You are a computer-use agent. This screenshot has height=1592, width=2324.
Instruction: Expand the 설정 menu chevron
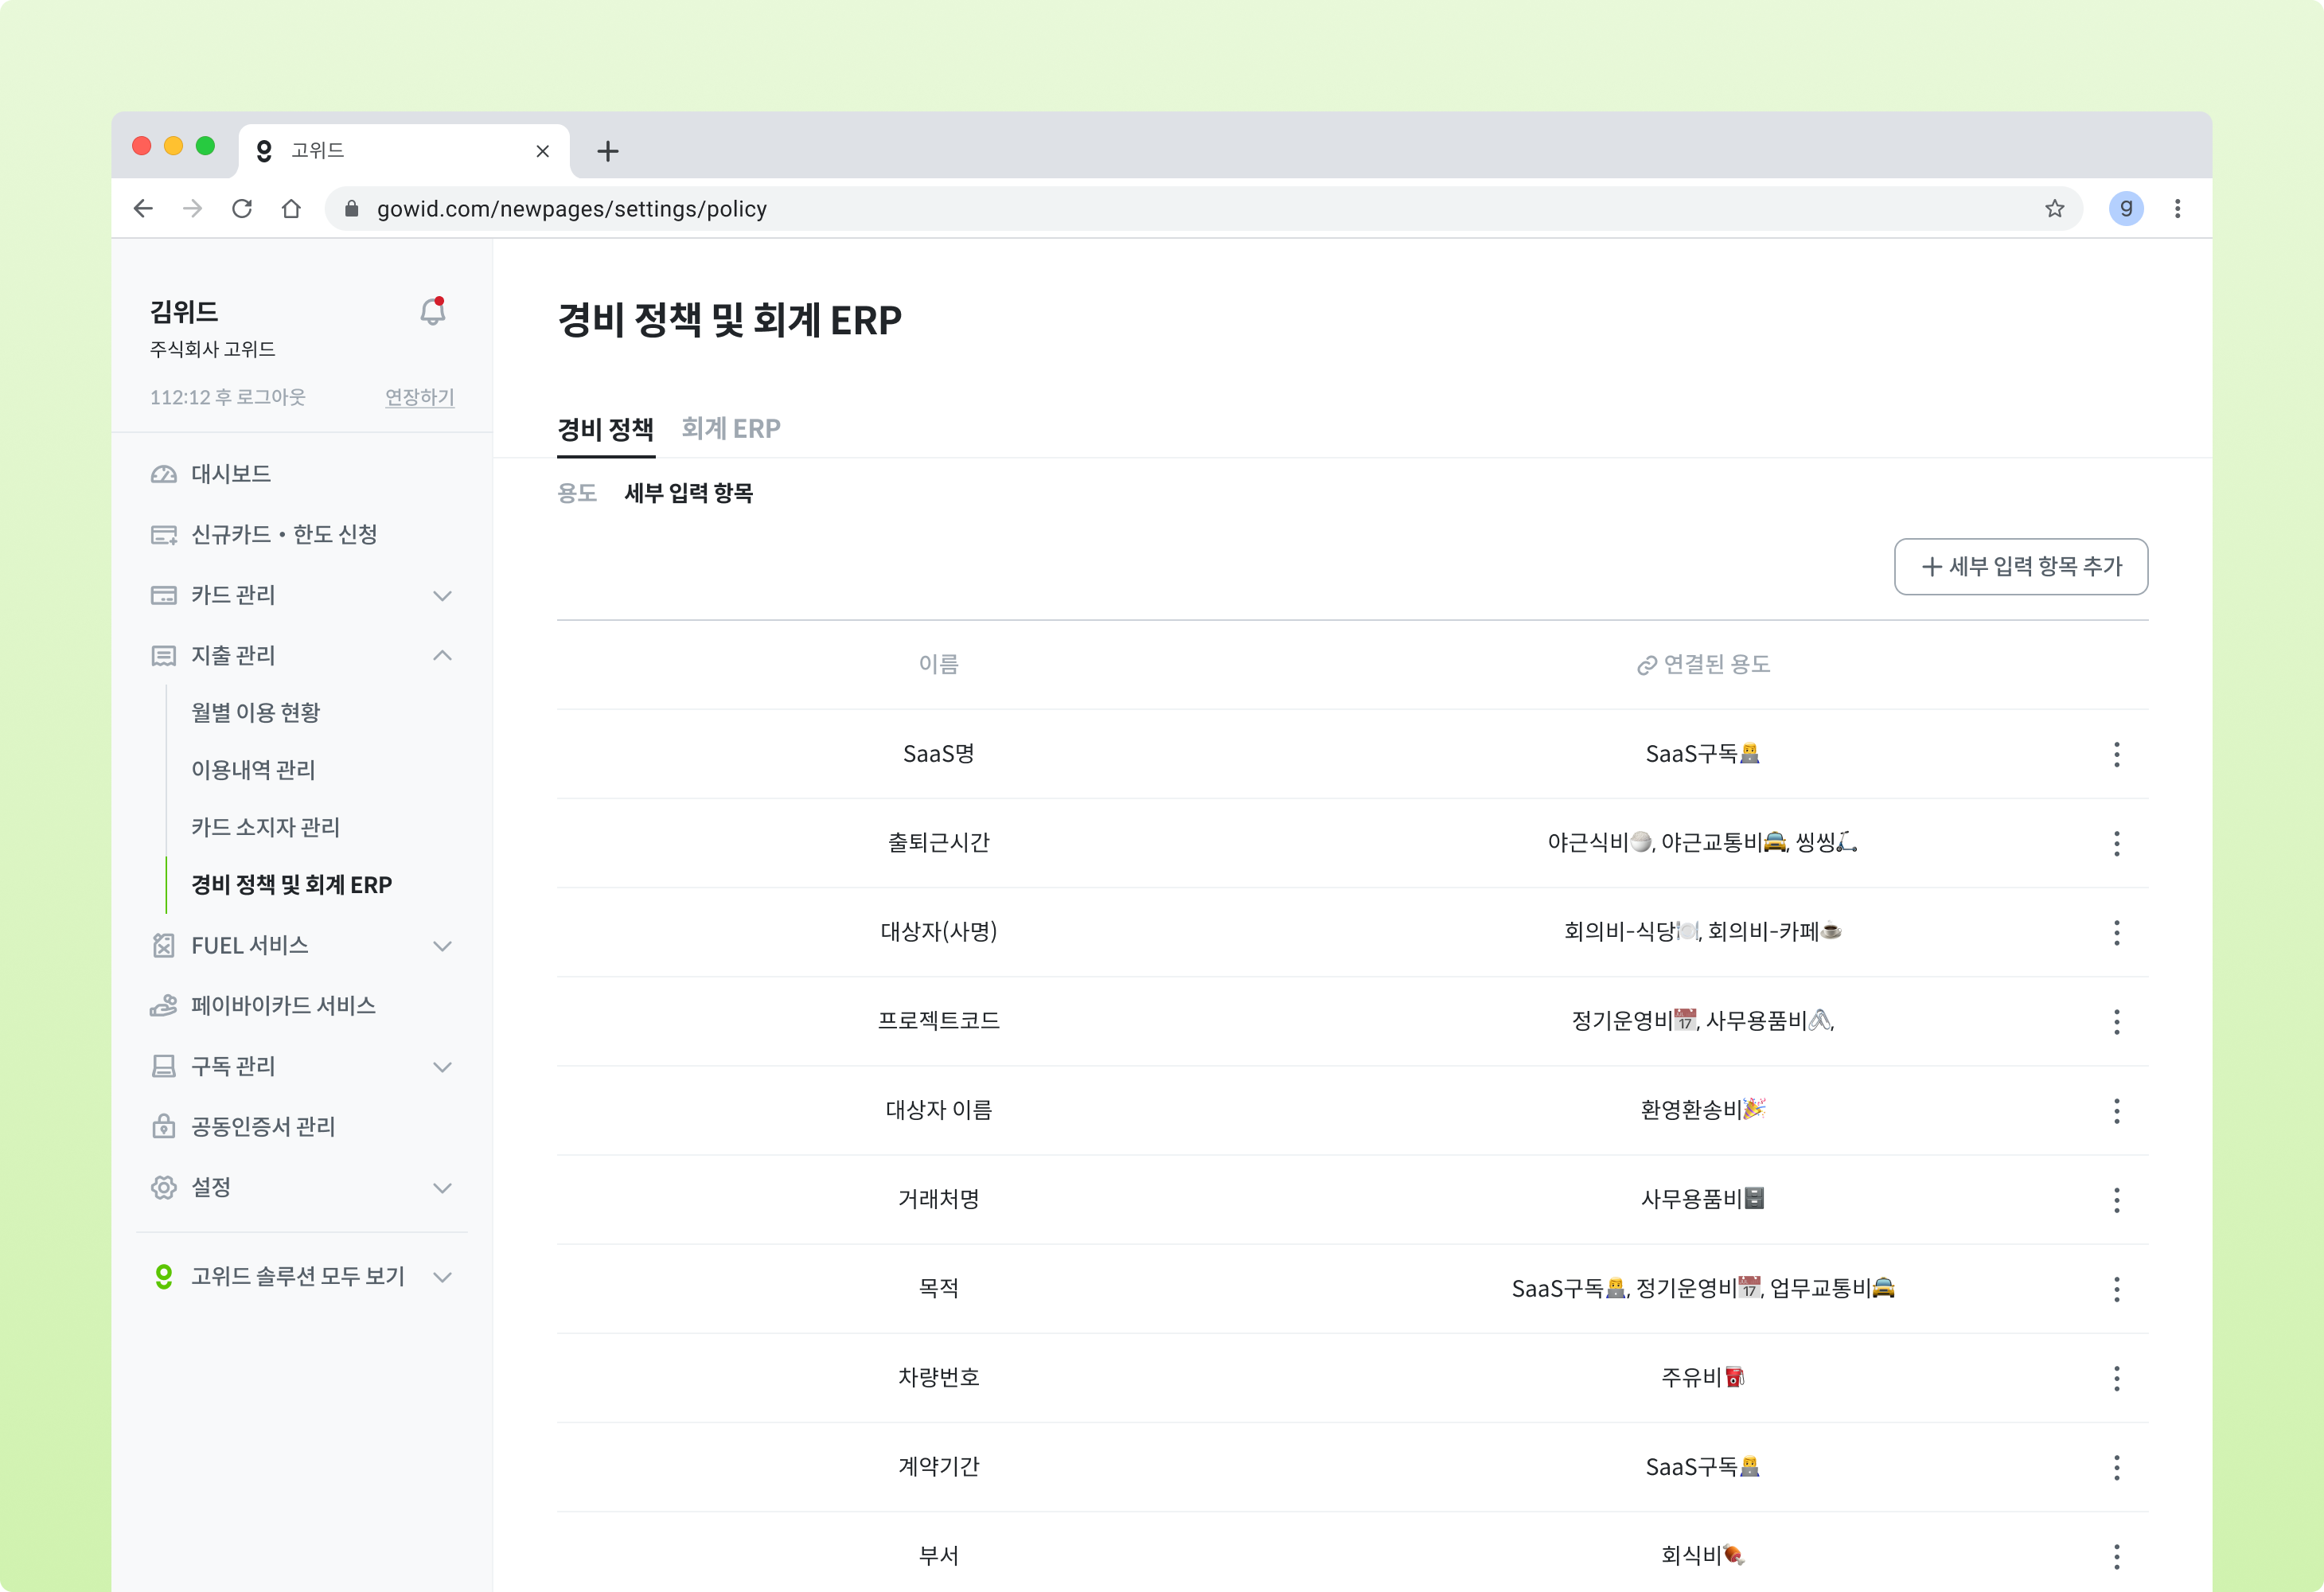coord(442,1188)
